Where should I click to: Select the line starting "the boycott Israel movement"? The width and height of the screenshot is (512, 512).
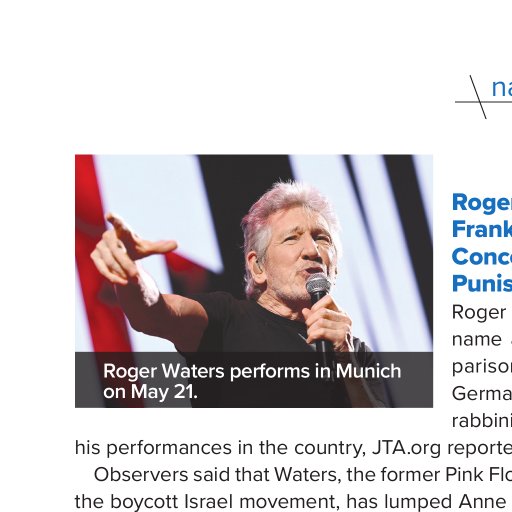coord(293,502)
